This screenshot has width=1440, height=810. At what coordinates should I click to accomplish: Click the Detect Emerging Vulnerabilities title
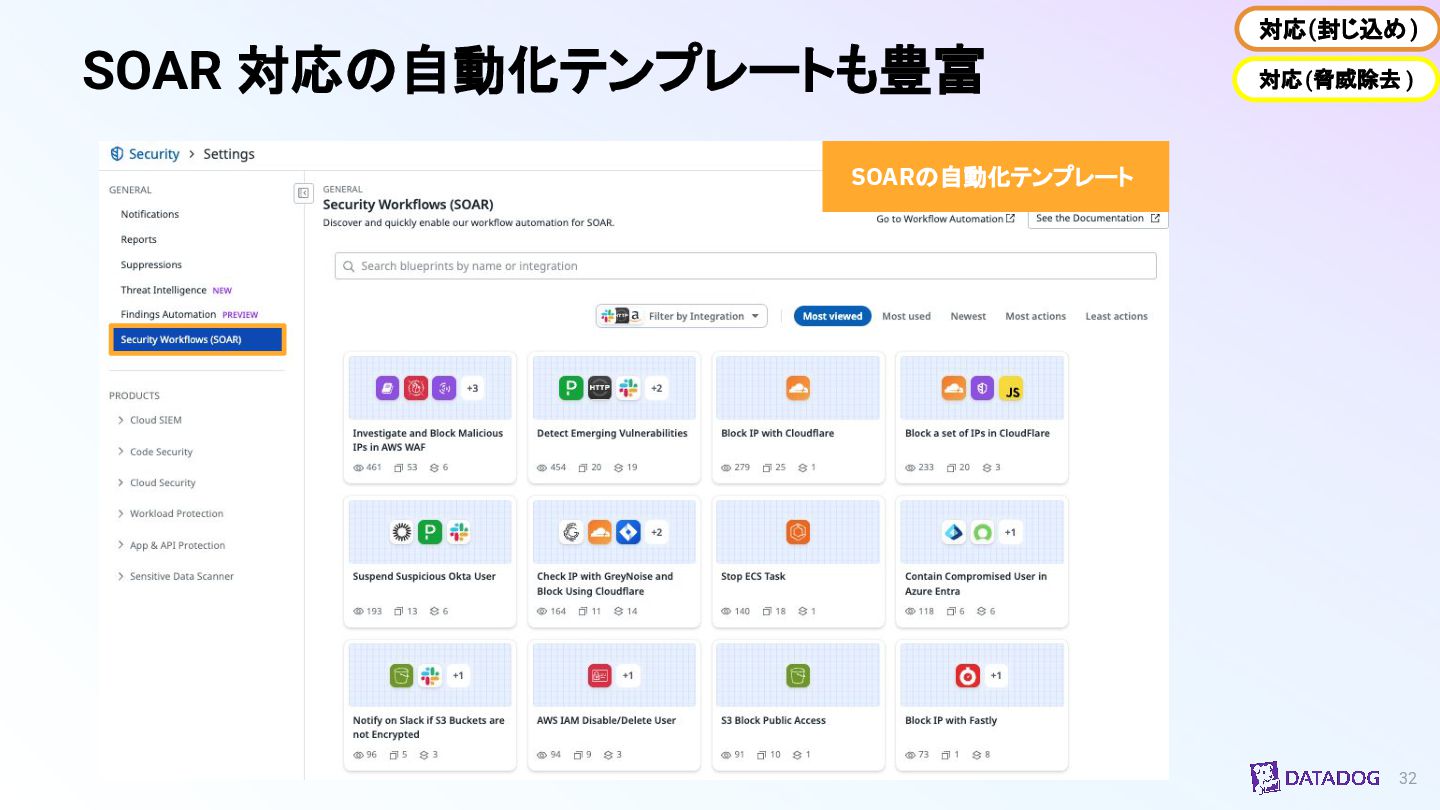pyautogui.click(x=612, y=433)
